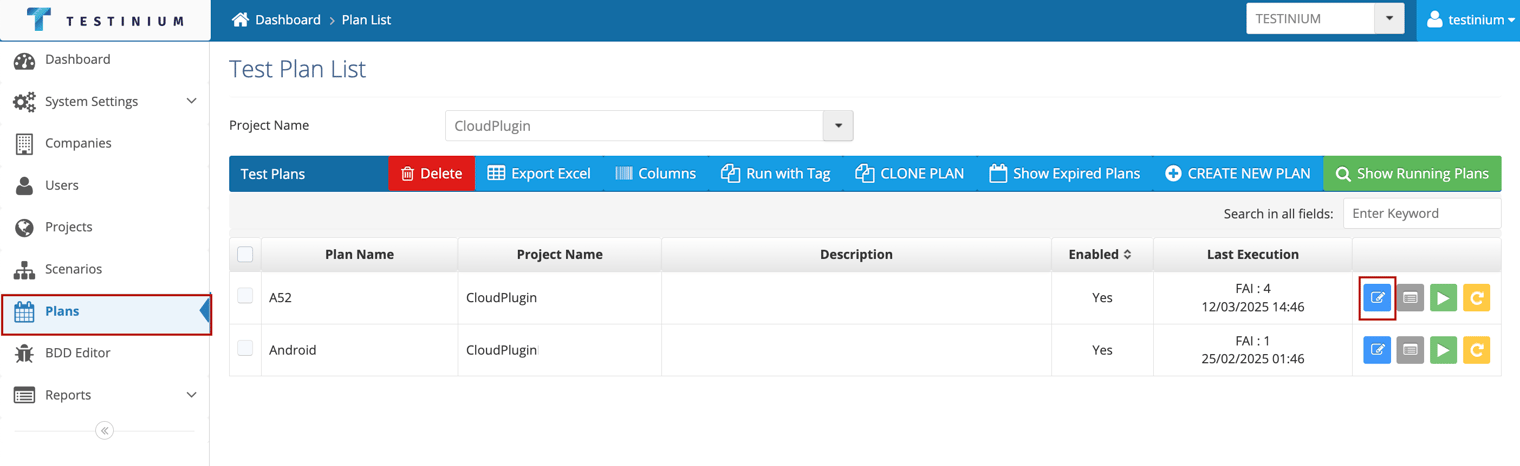Check the Android plan row checkbox
This screenshot has width=1520, height=466.
245,348
